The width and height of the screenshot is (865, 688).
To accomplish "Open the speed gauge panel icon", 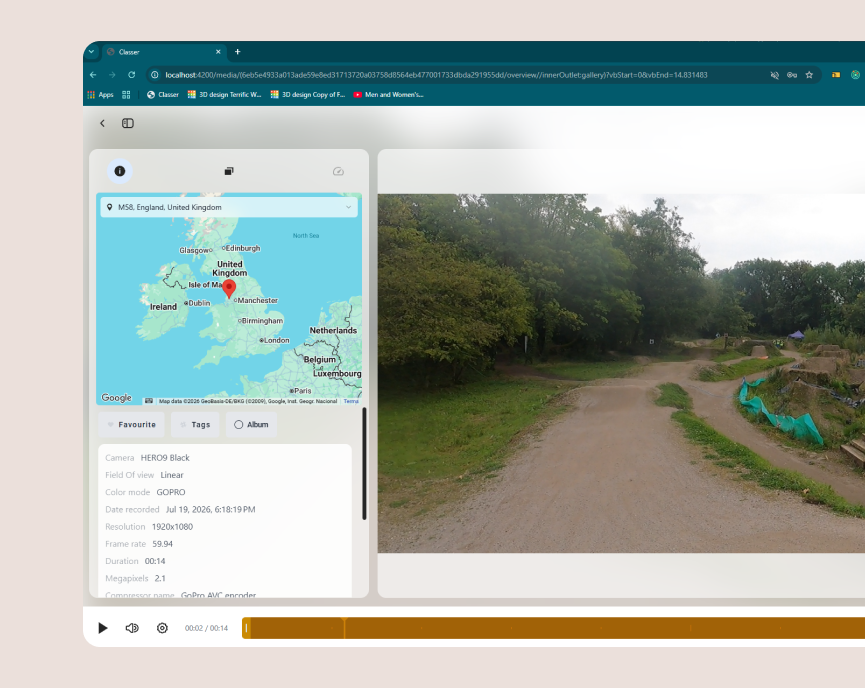I will point(338,172).
